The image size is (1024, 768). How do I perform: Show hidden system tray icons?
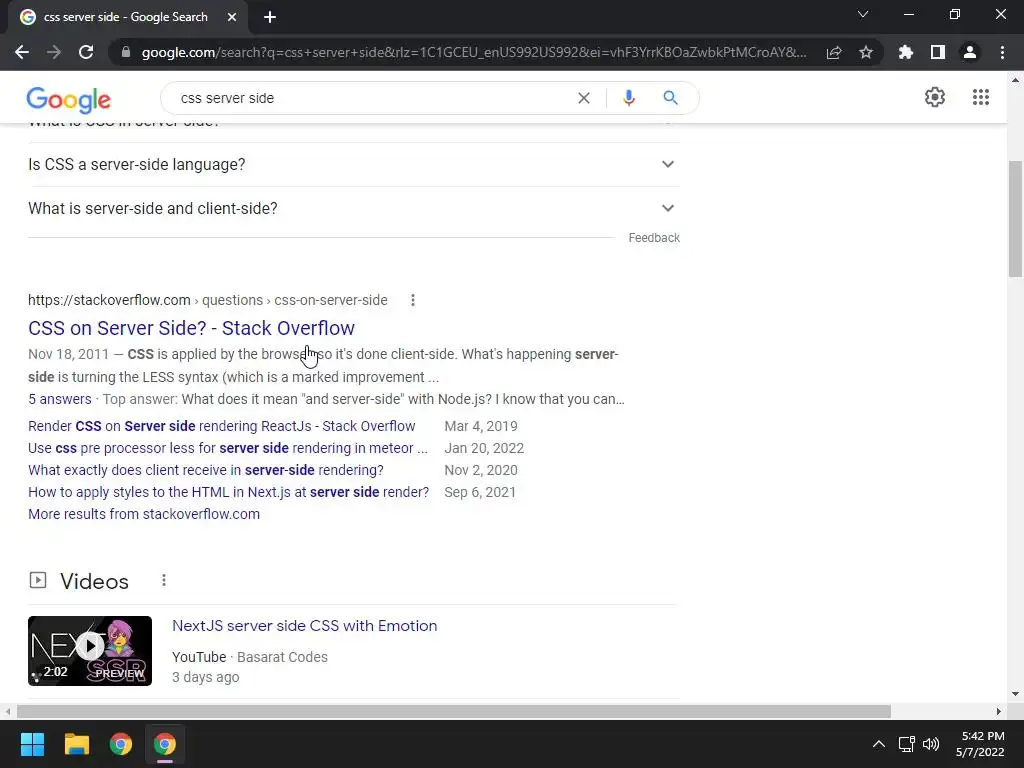[879, 744]
